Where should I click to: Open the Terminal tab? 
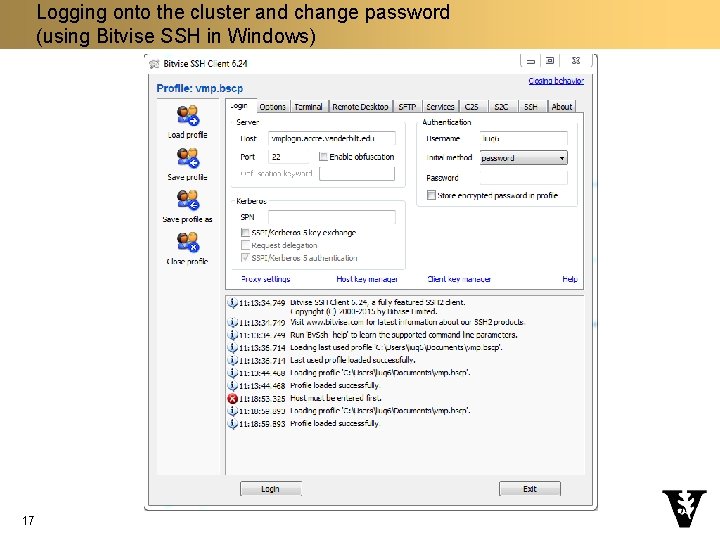pyautogui.click(x=309, y=107)
